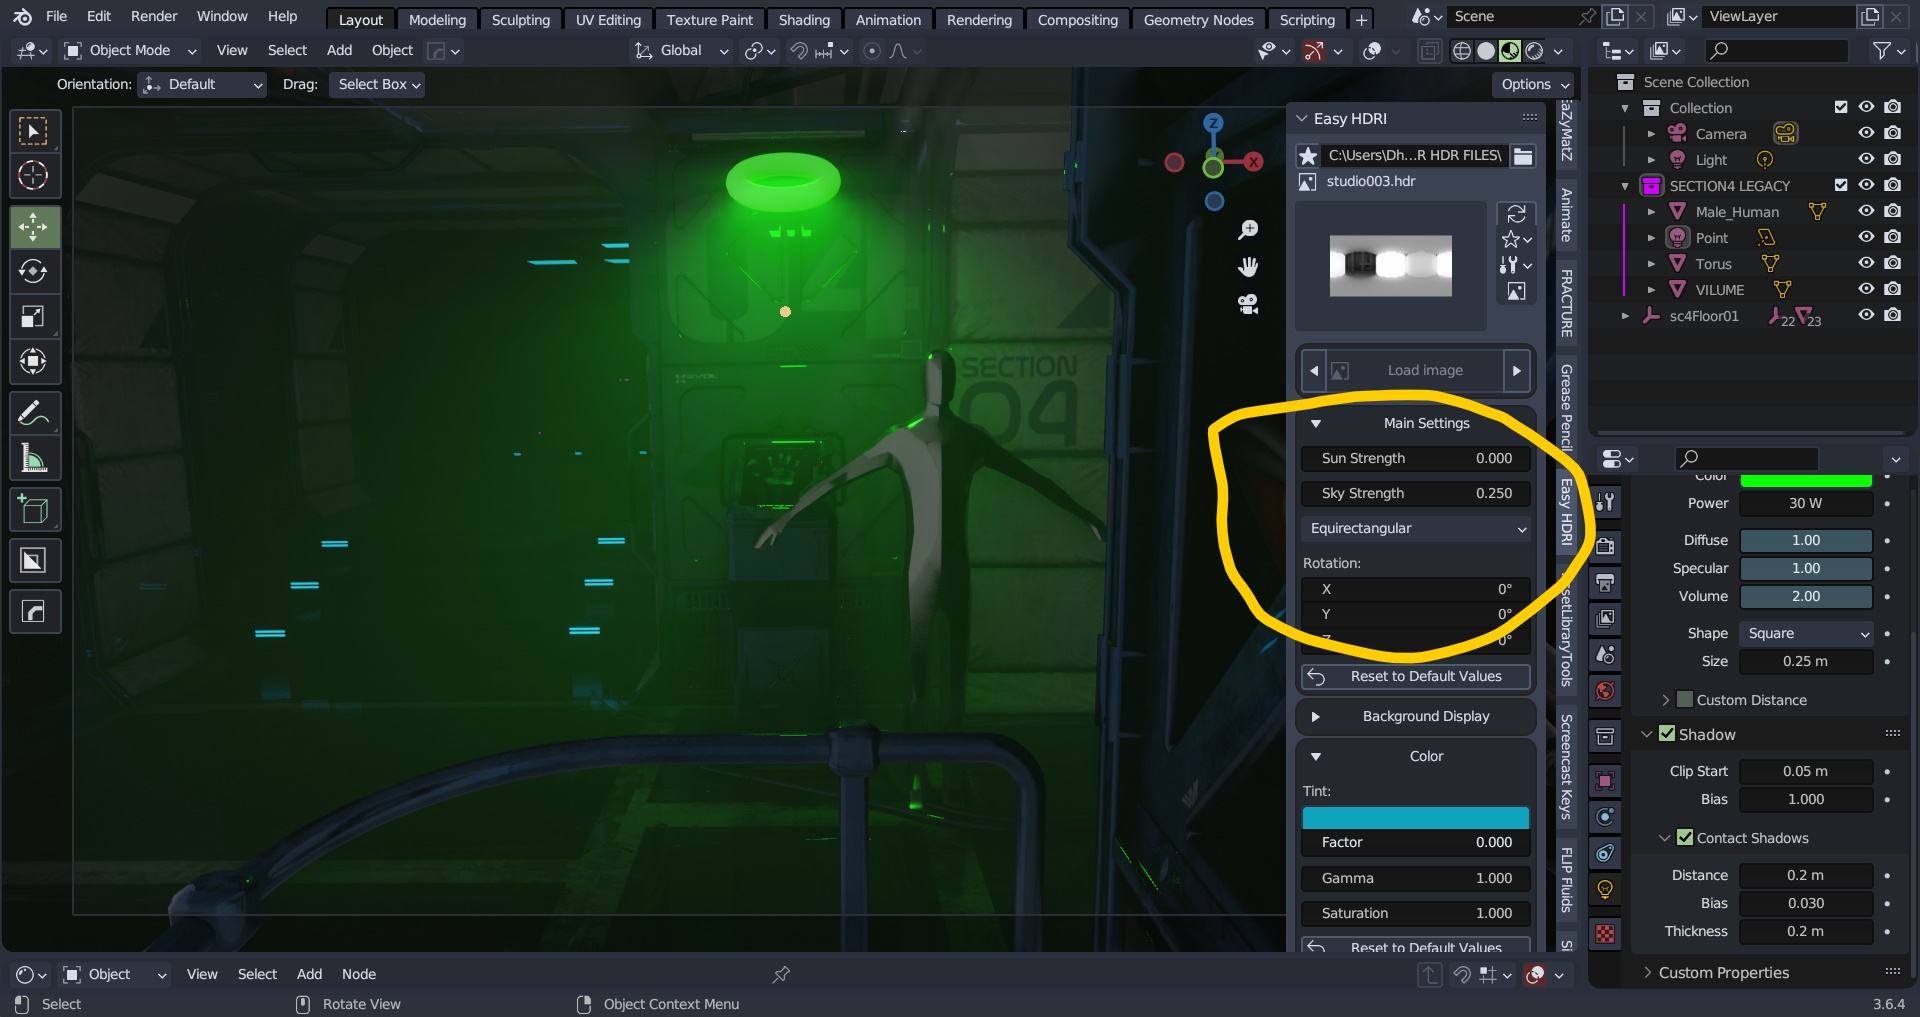
Task: Open the light Shape dropdown
Action: click(x=1806, y=633)
